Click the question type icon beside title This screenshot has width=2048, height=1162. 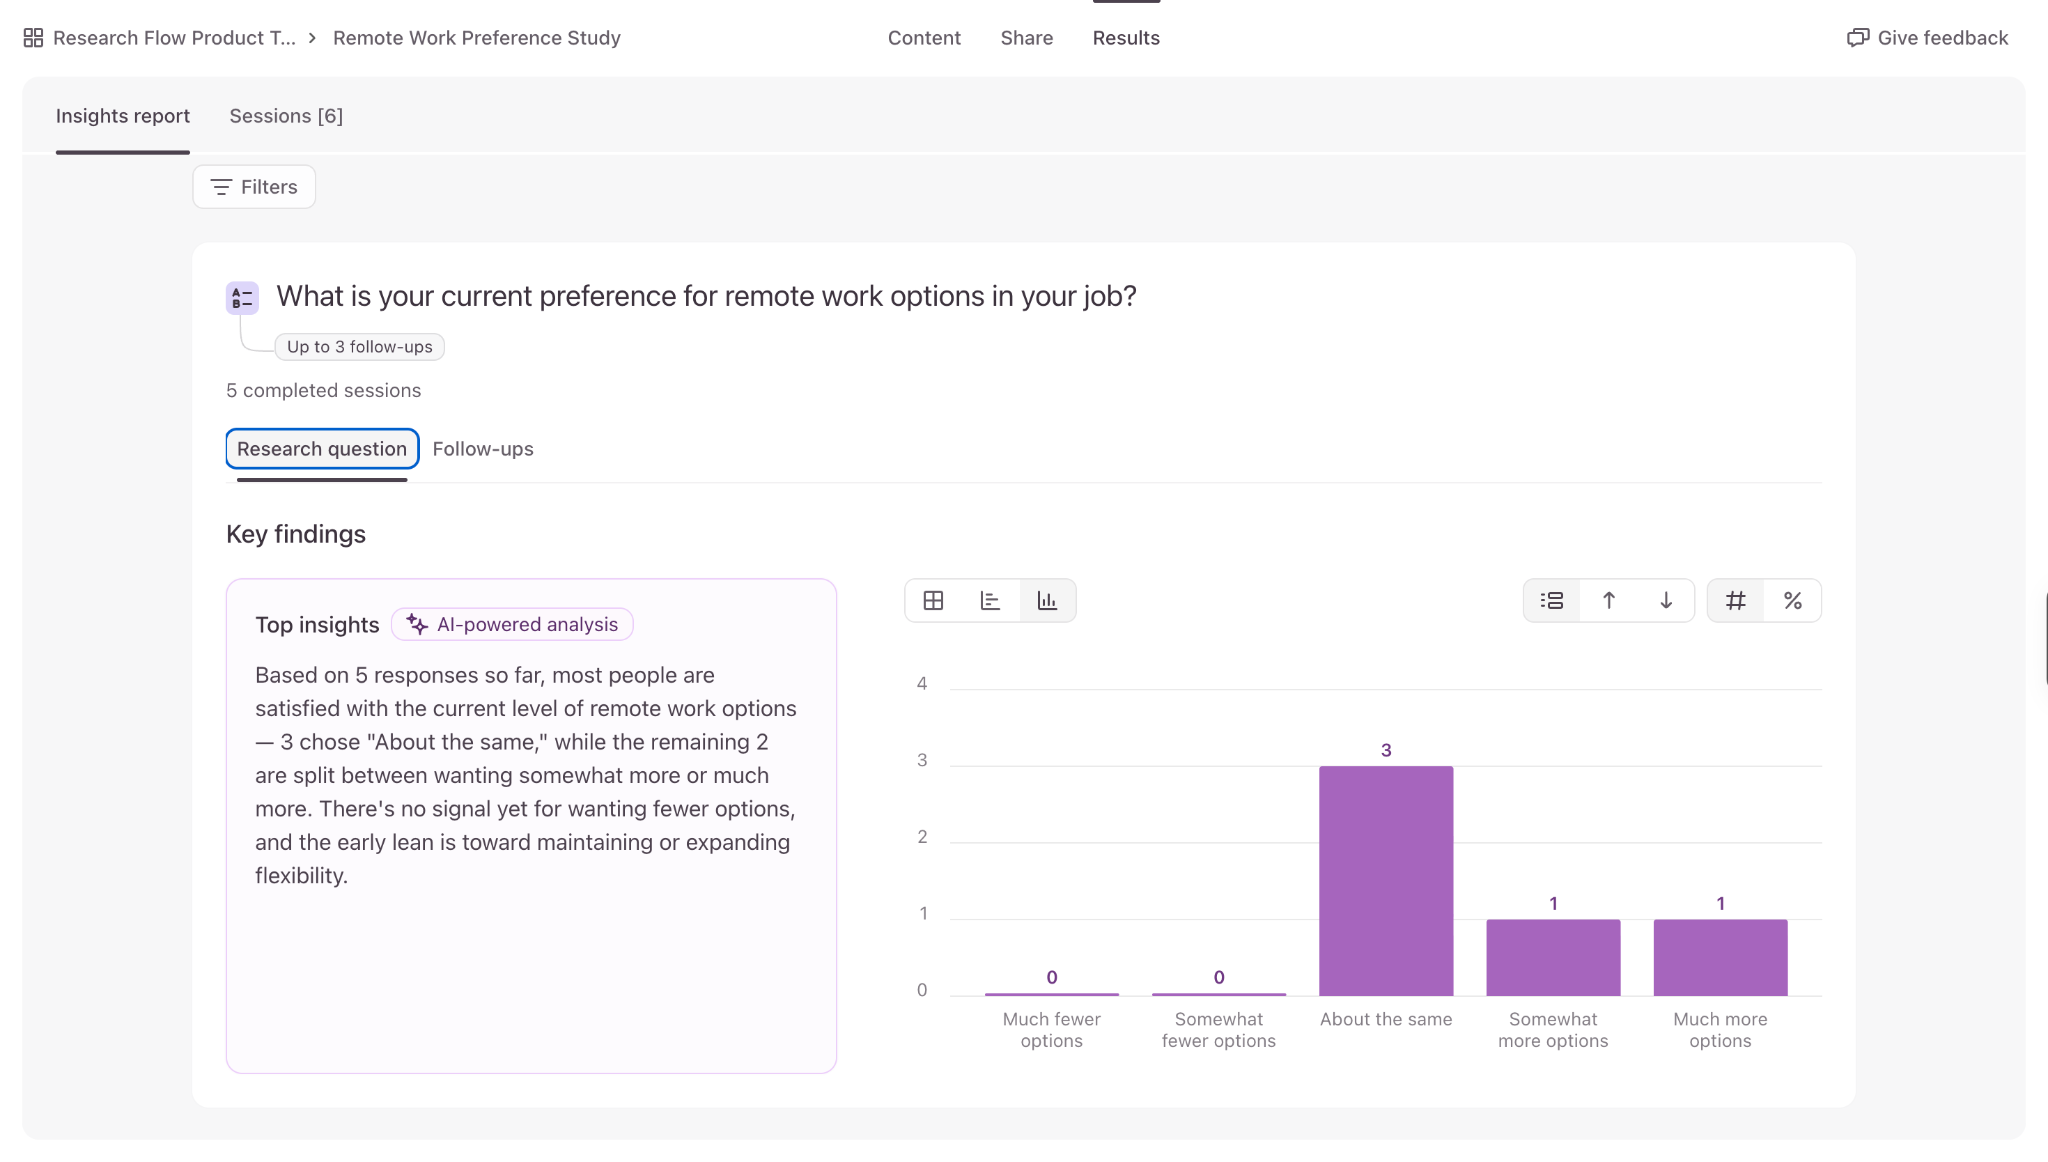(x=242, y=298)
